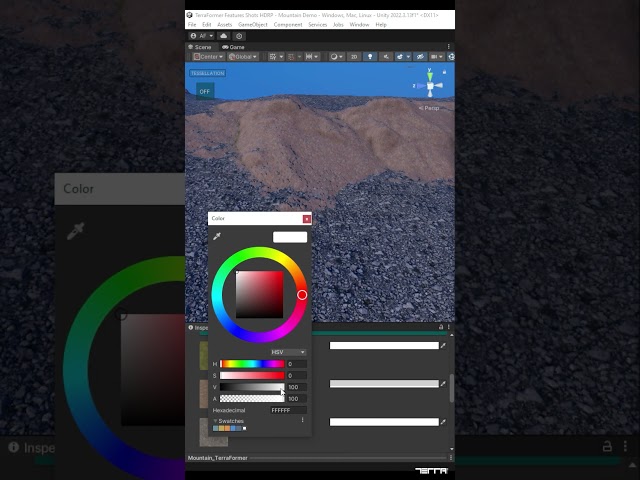Toggle 2D view mode
The width and height of the screenshot is (640, 480).
354,57
